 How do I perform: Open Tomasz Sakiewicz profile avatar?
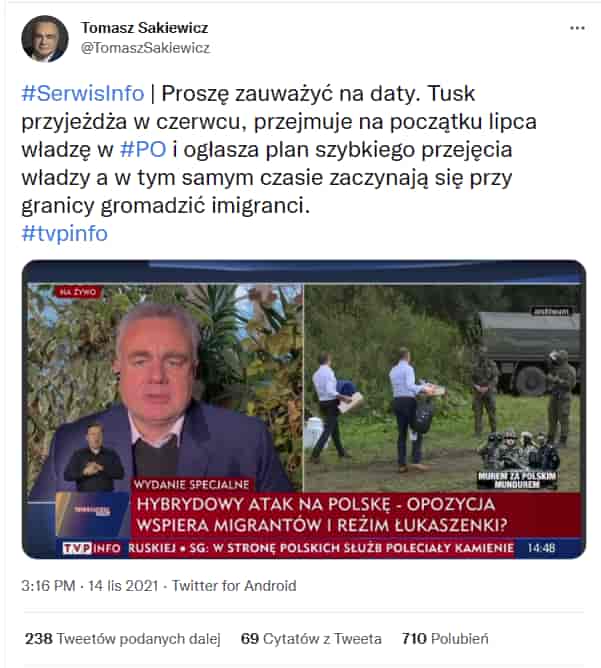click(x=45, y=39)
